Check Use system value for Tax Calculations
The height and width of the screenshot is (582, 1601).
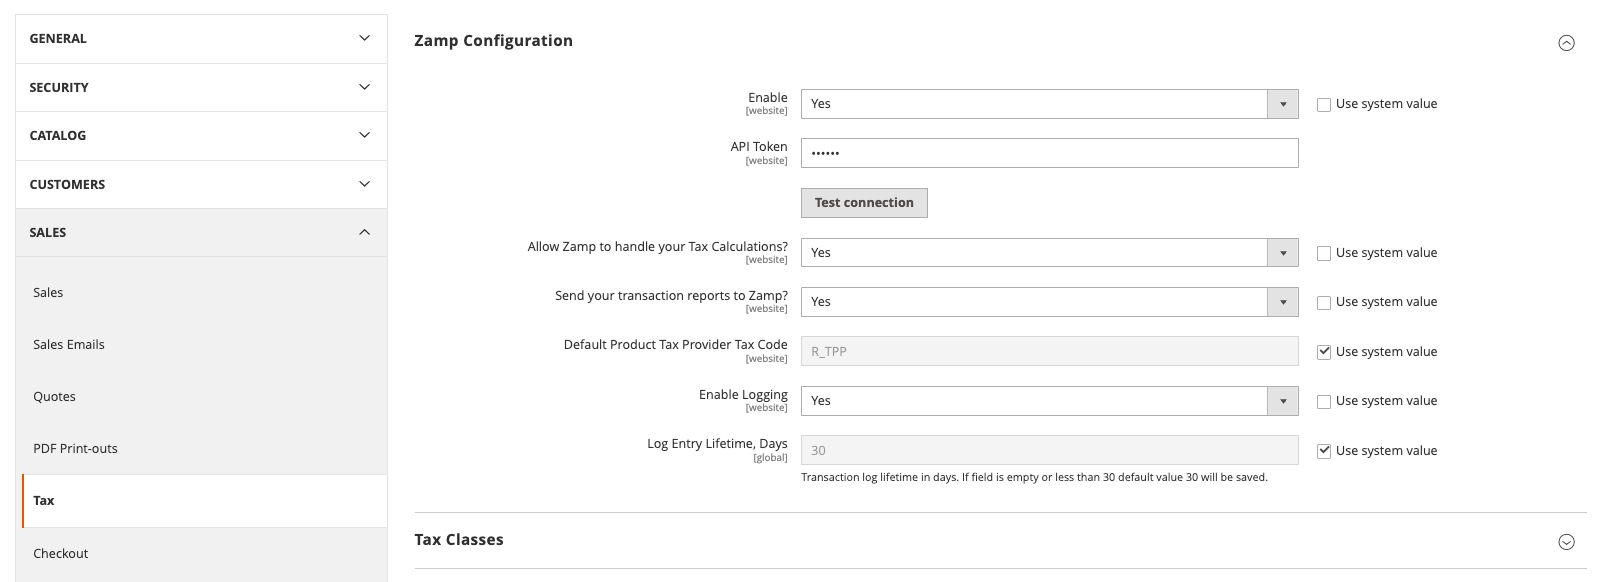(1324, 253)
